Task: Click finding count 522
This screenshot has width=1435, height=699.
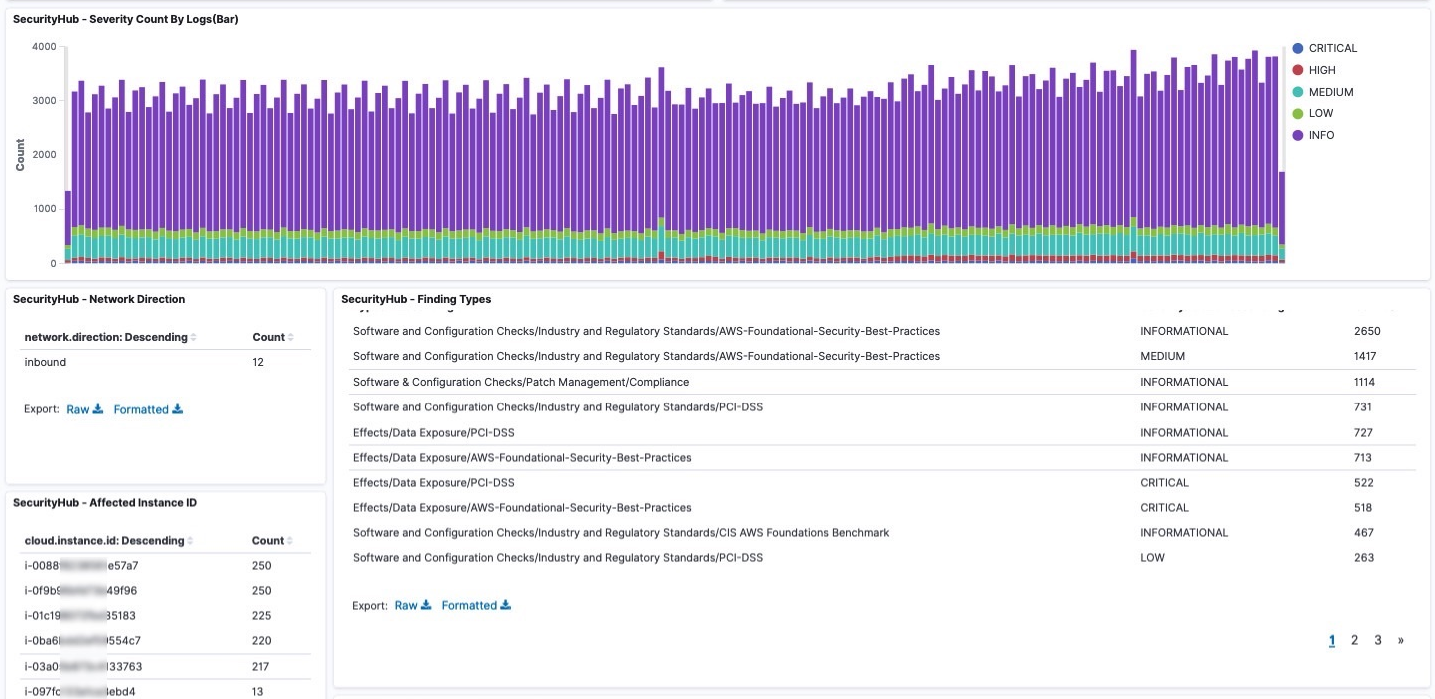Action: 1363,482
